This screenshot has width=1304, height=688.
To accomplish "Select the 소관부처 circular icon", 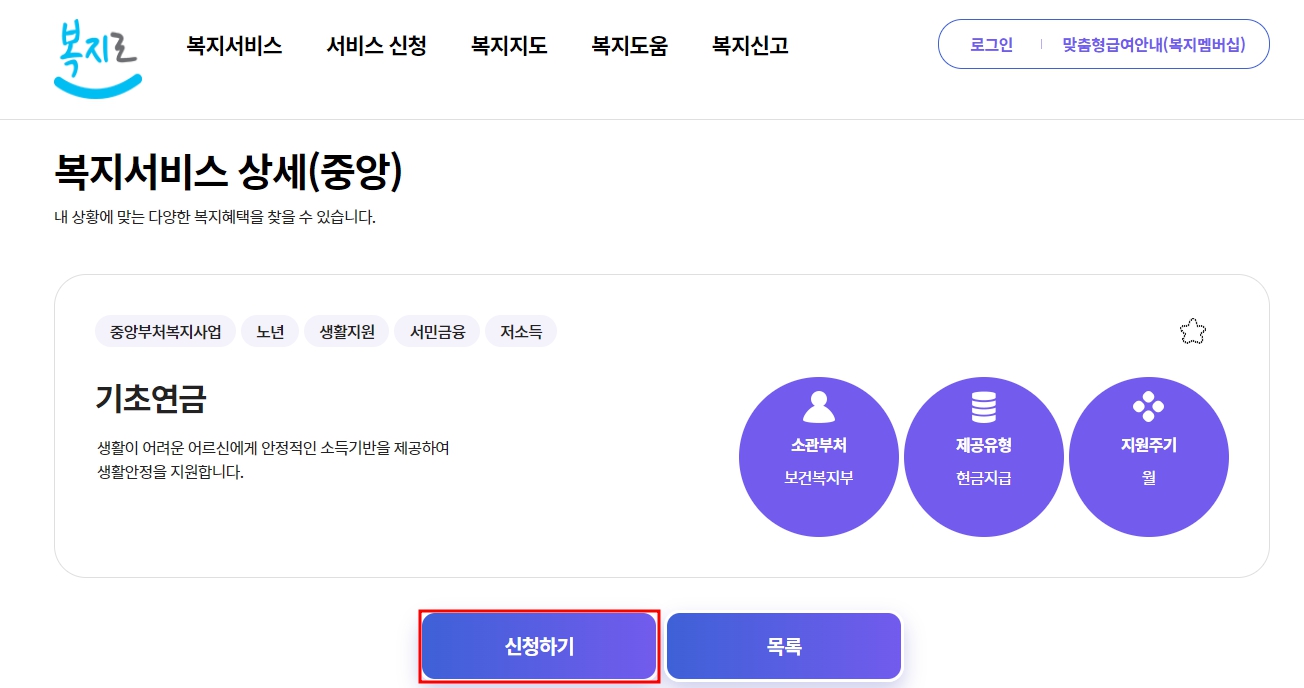I will 819,455.
